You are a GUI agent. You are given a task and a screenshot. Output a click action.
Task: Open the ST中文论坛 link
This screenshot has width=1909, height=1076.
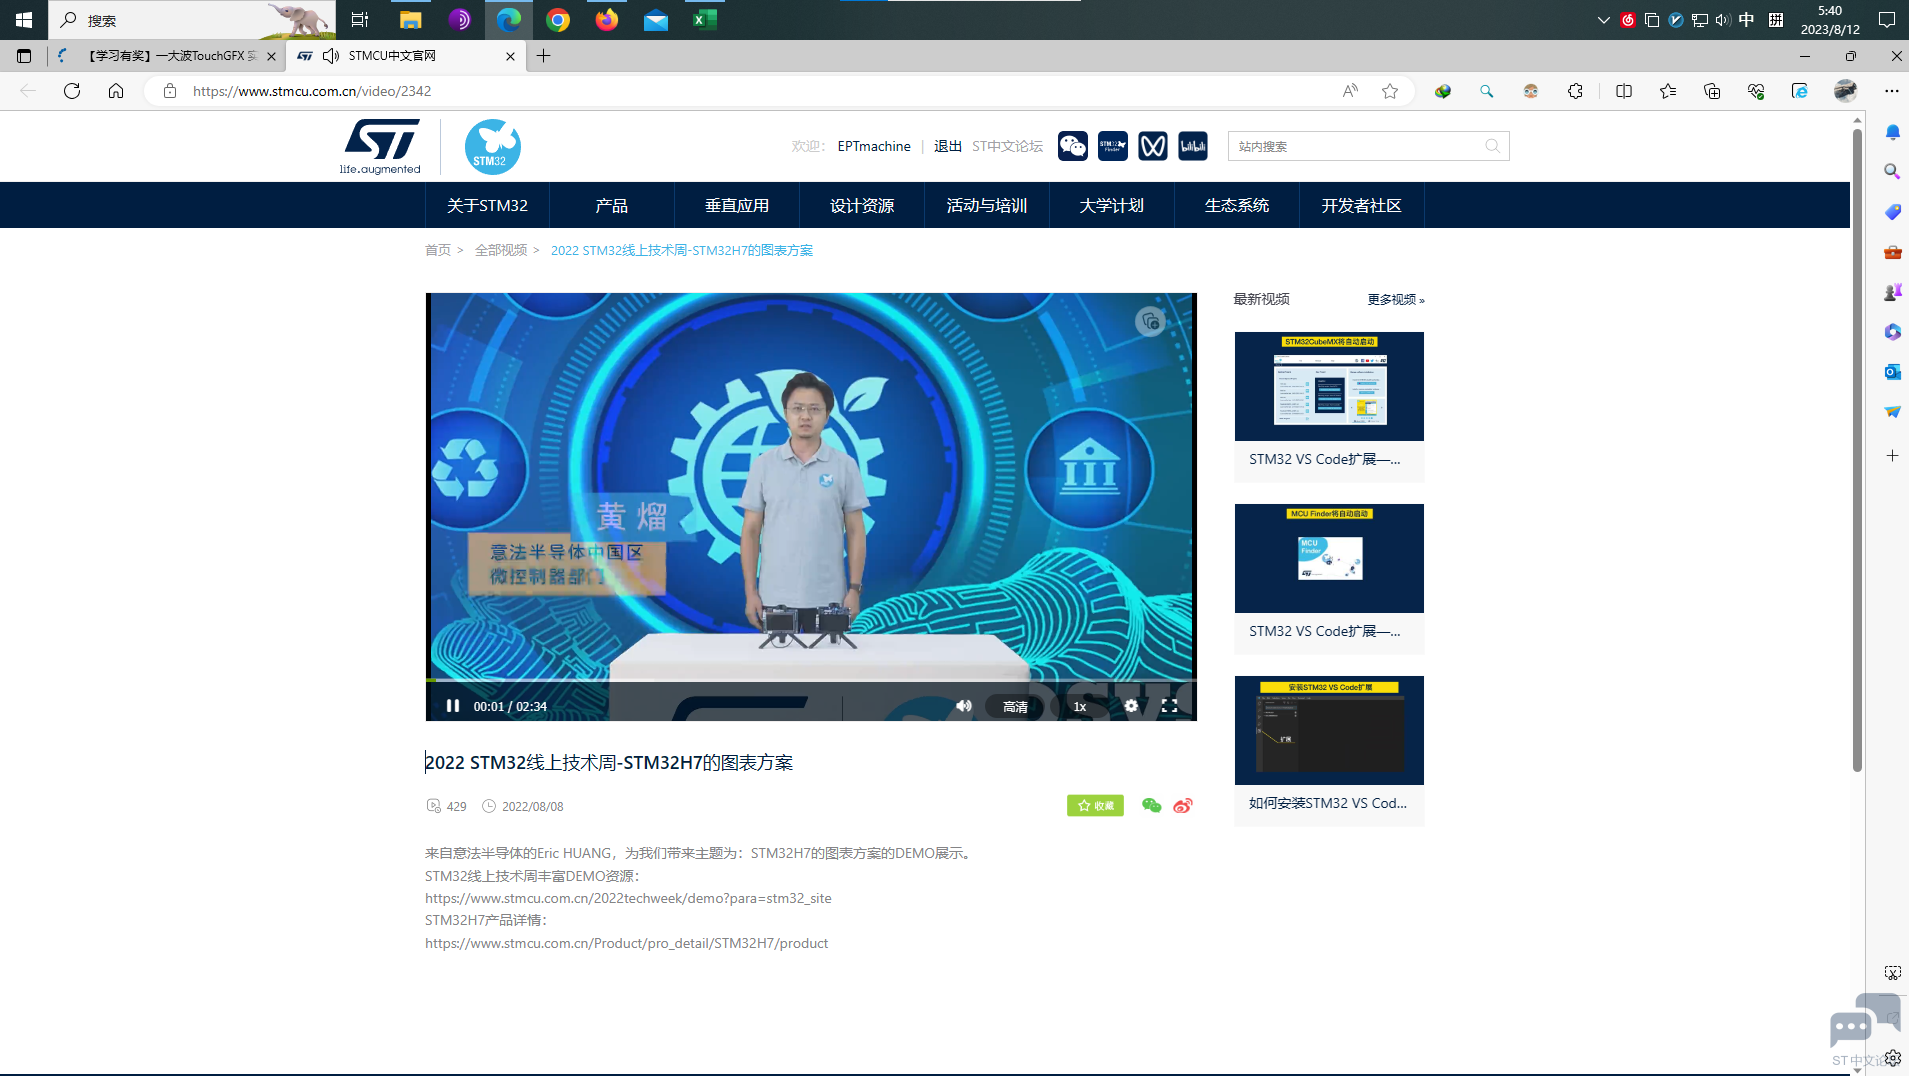coord(1007,146)
